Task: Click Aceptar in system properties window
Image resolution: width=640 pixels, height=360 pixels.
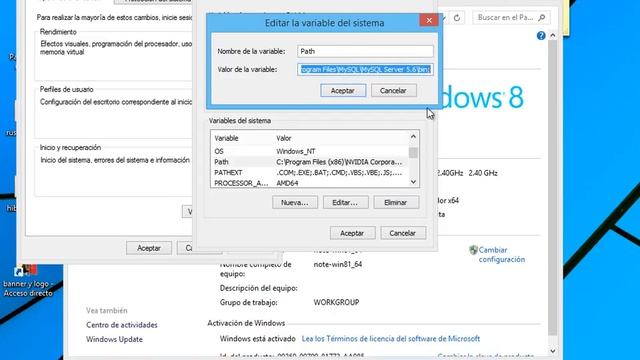Action: 149,248
